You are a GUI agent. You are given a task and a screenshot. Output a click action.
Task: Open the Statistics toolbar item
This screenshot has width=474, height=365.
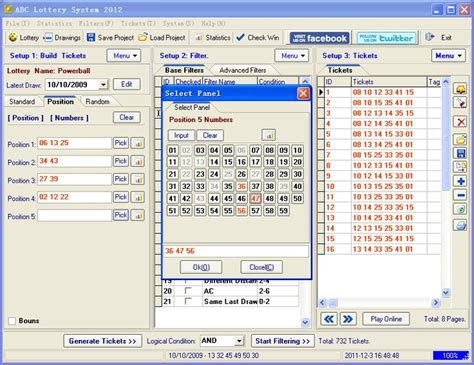(x=213, y=38)
